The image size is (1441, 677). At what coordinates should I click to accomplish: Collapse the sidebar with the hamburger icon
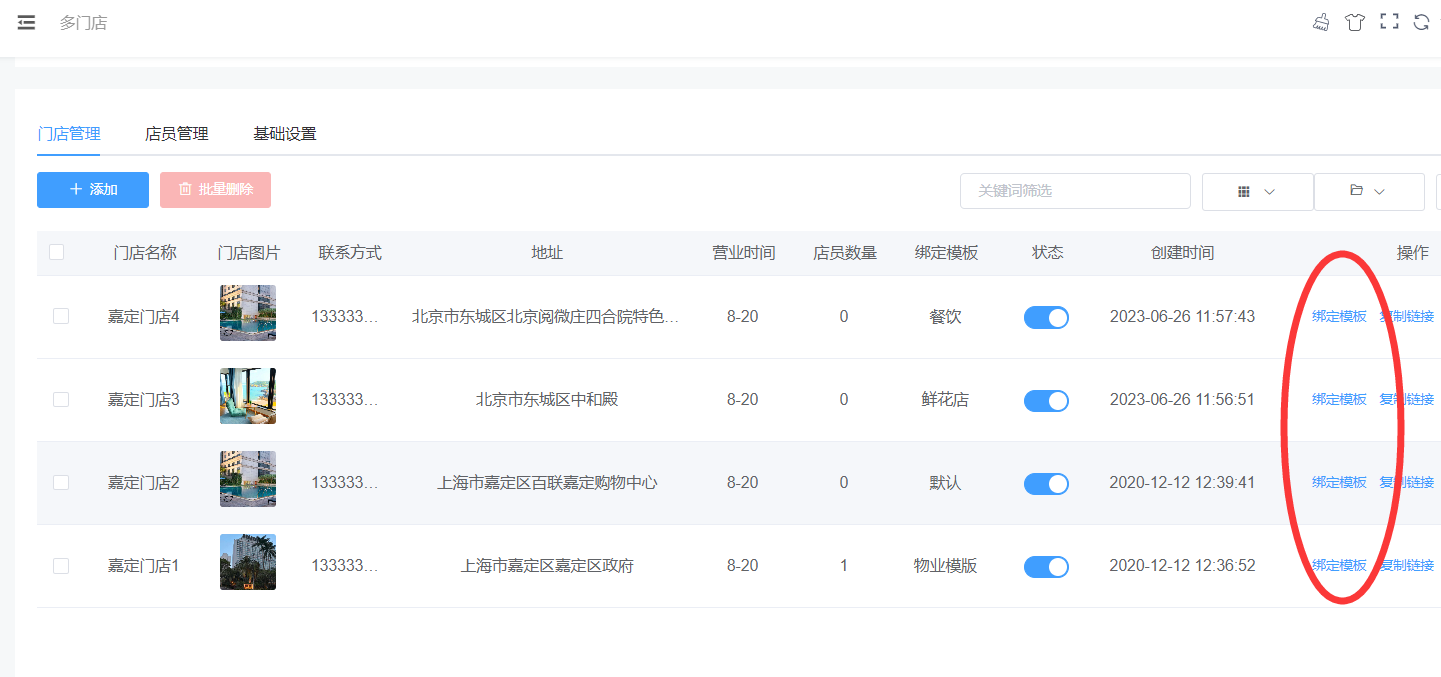point(26,22)
